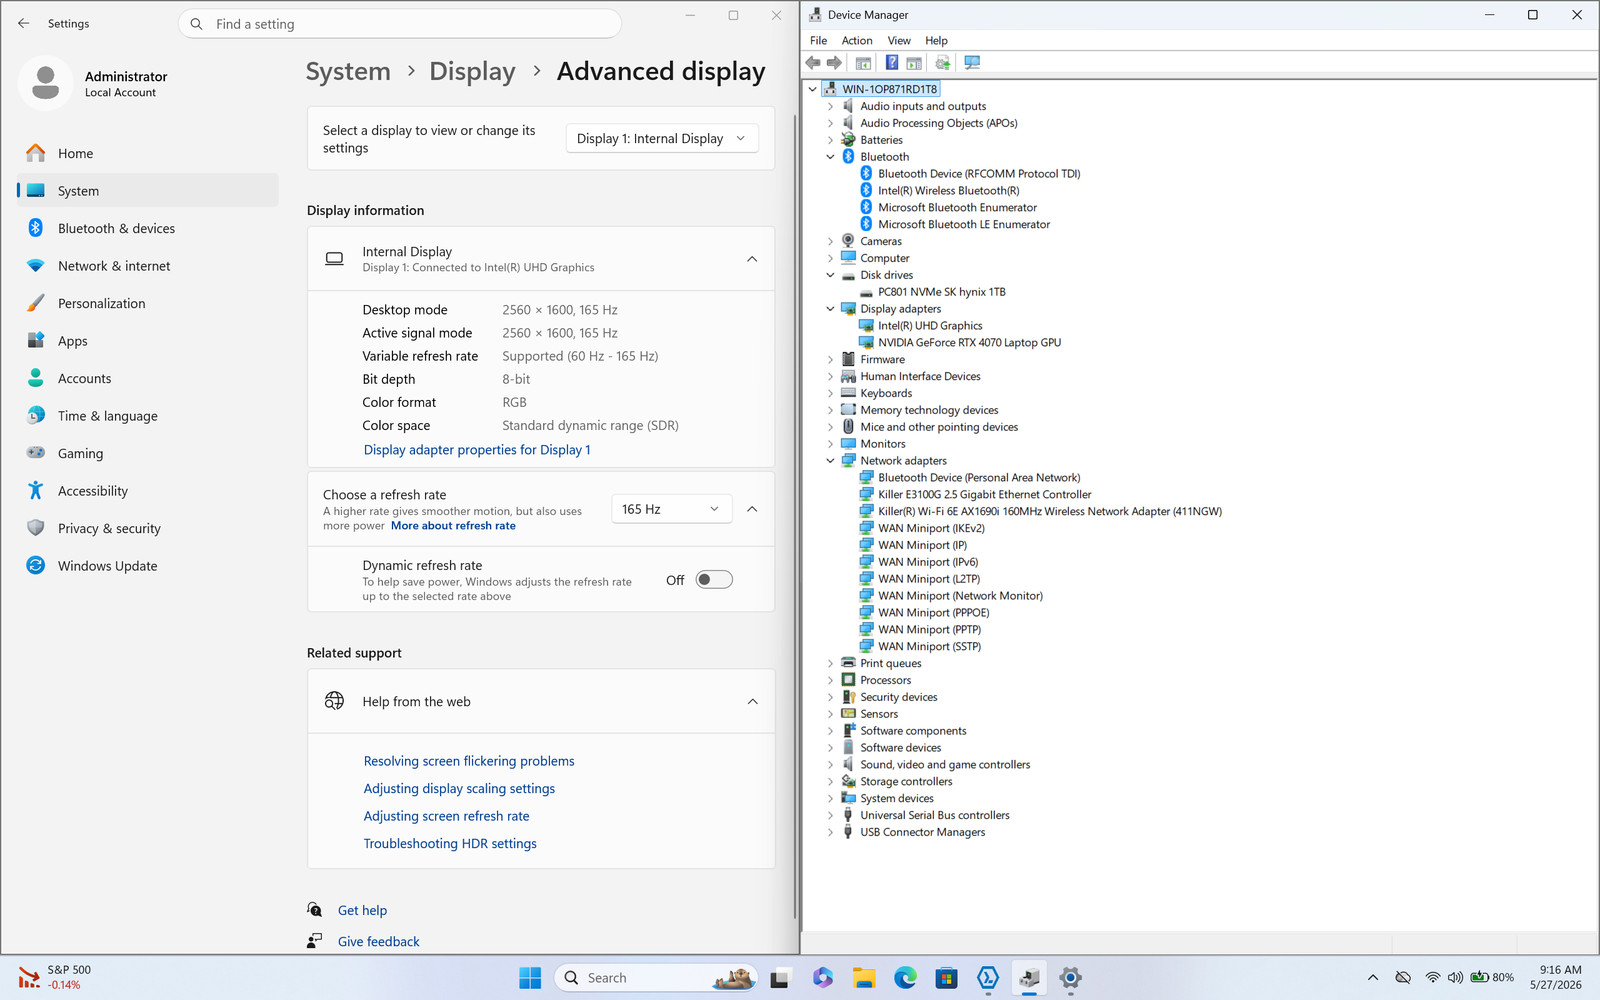Click the Settings page vertical scrollbar
This screenshot has width=1600, height=1000.
[x=794, y=515]
